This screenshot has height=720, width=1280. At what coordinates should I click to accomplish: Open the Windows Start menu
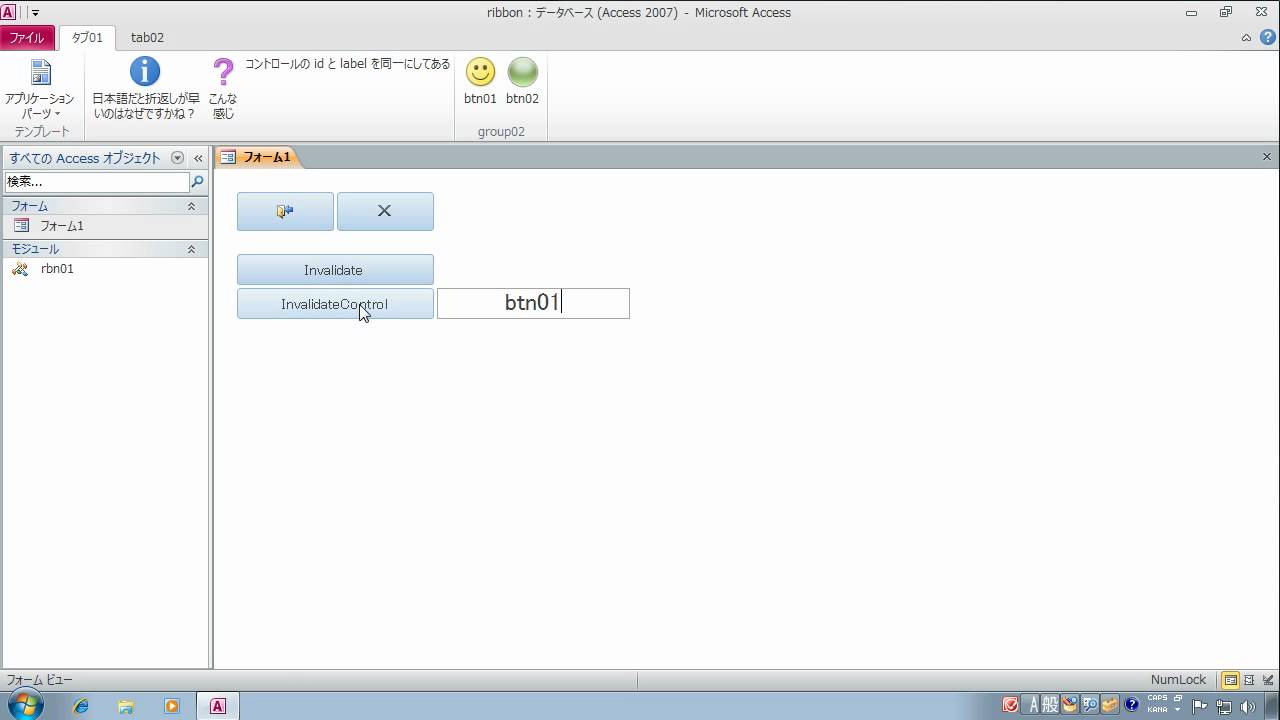click(24, 705)
